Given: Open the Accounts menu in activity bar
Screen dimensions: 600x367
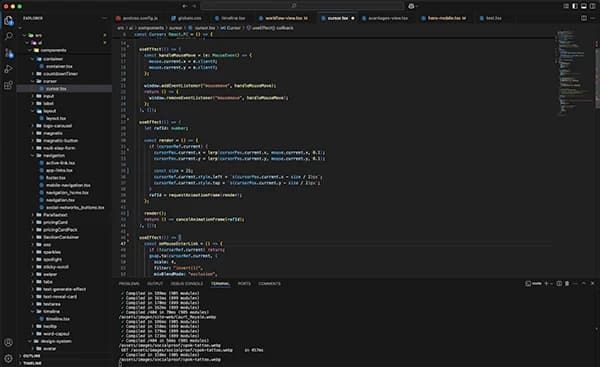Looking at the screenshot, I should (x=8, y=342).
